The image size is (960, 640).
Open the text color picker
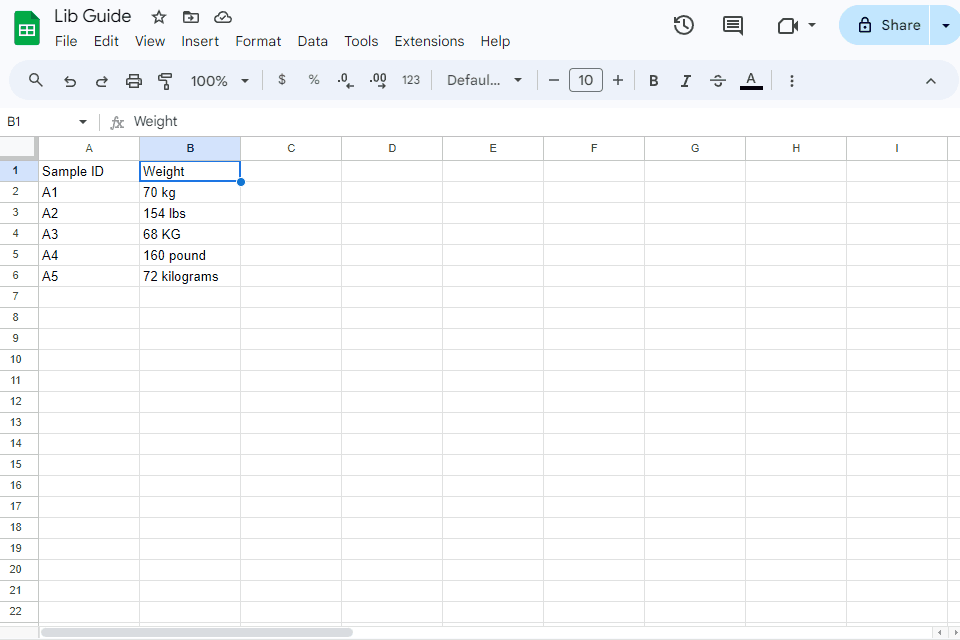[751, 81]
